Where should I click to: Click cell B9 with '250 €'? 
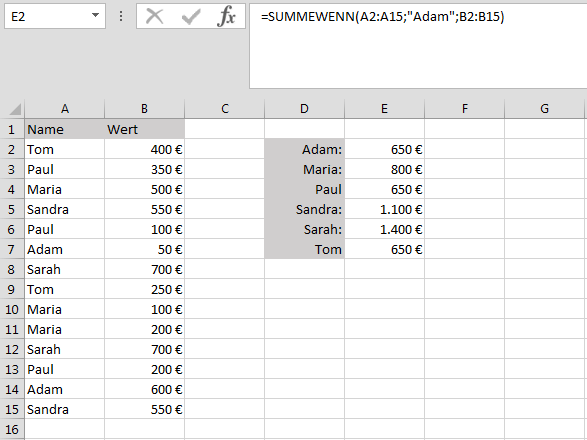click(145, 289)
